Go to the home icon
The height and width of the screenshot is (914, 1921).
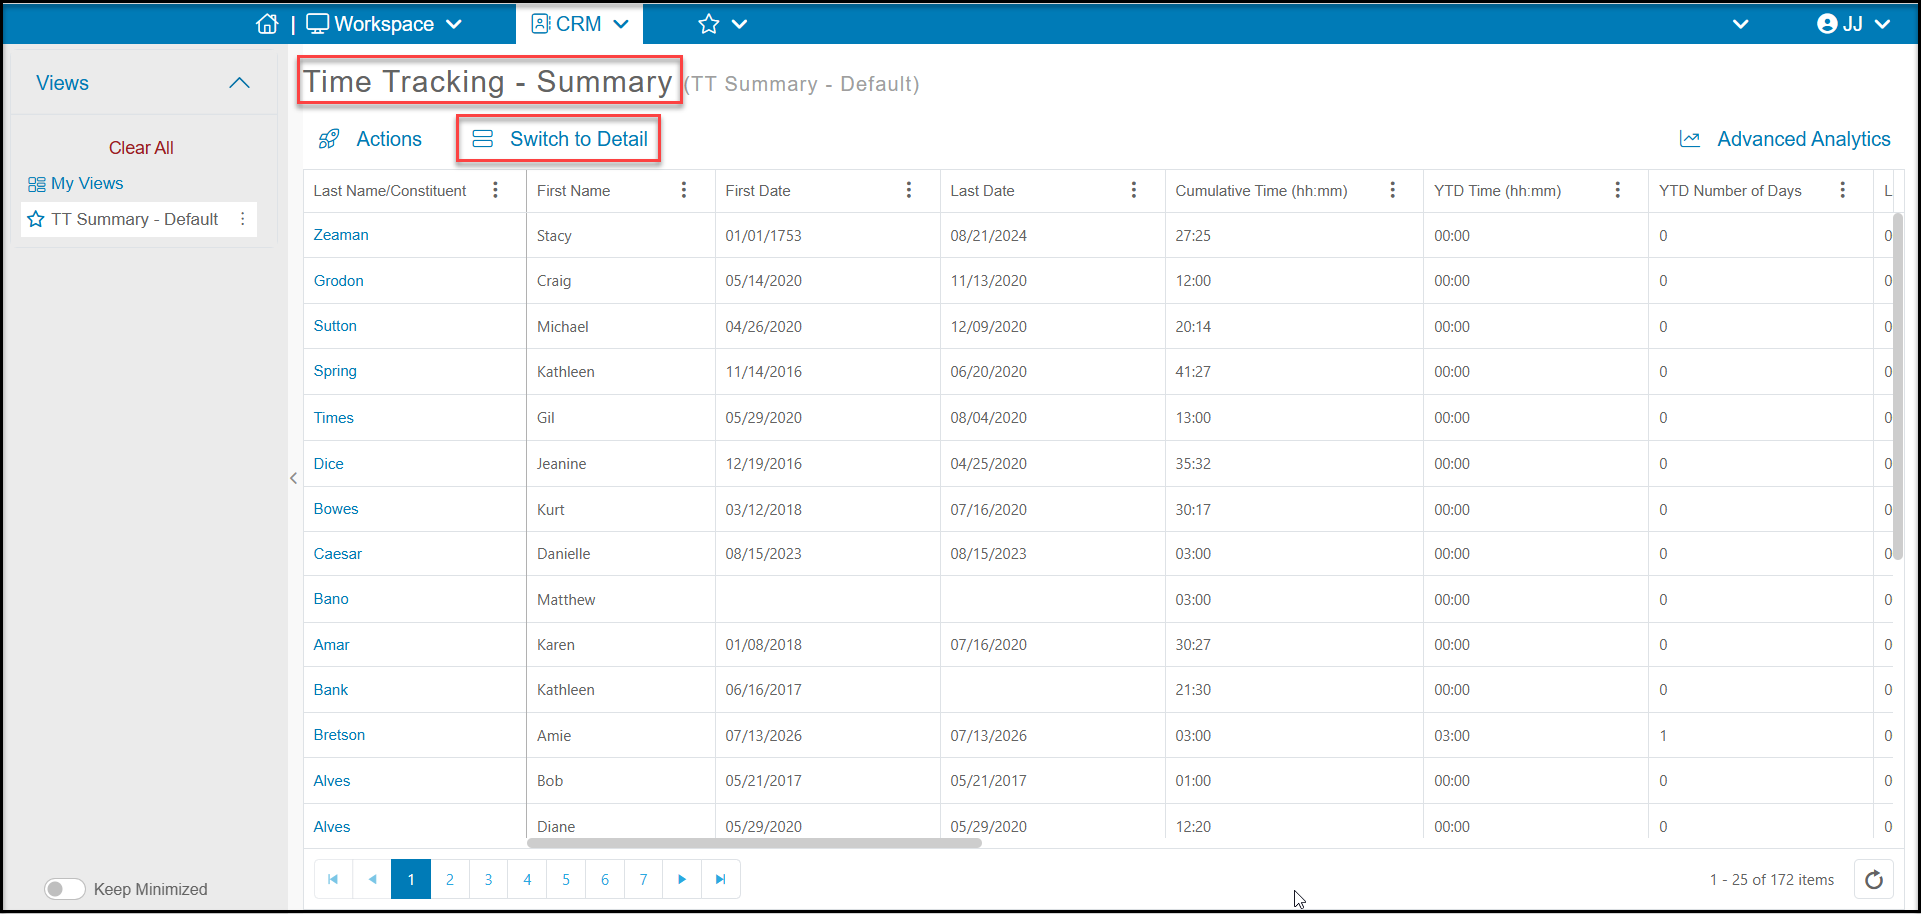coord(267,24)
